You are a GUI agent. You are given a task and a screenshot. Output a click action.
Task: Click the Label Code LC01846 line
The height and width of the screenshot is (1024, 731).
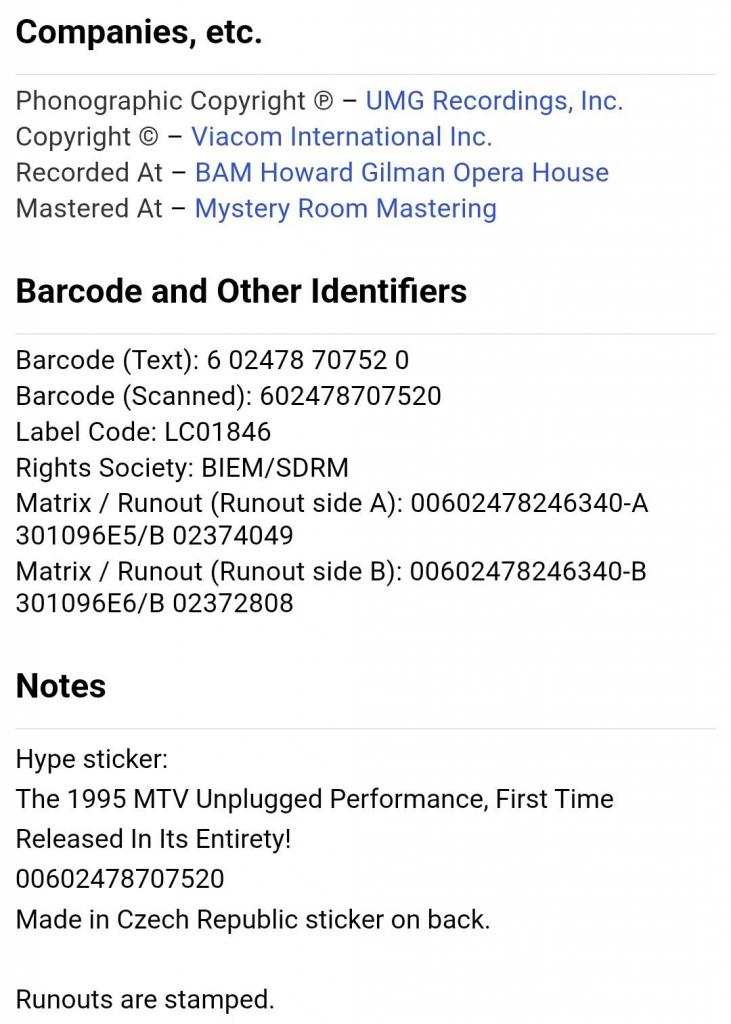(143, 432)
